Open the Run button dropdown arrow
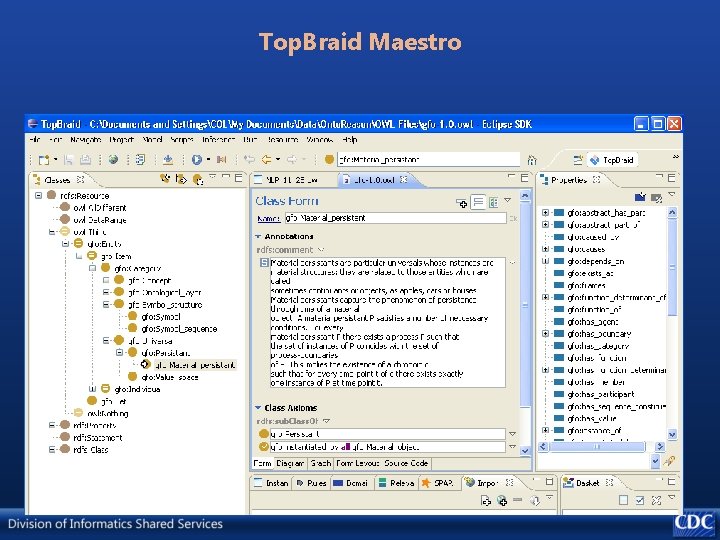Image resolution: width=720 pixels, height=540 pixels. pos(208,159)
